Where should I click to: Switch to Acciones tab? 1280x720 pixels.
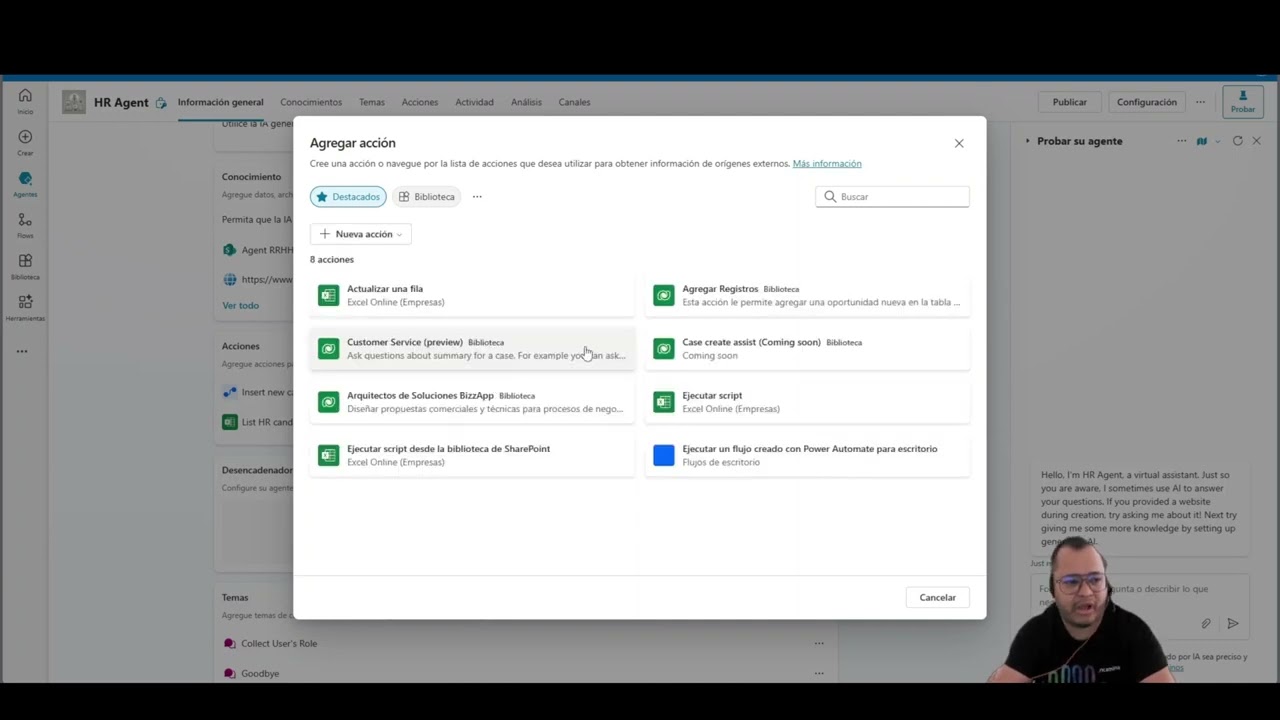pos(420,102)
